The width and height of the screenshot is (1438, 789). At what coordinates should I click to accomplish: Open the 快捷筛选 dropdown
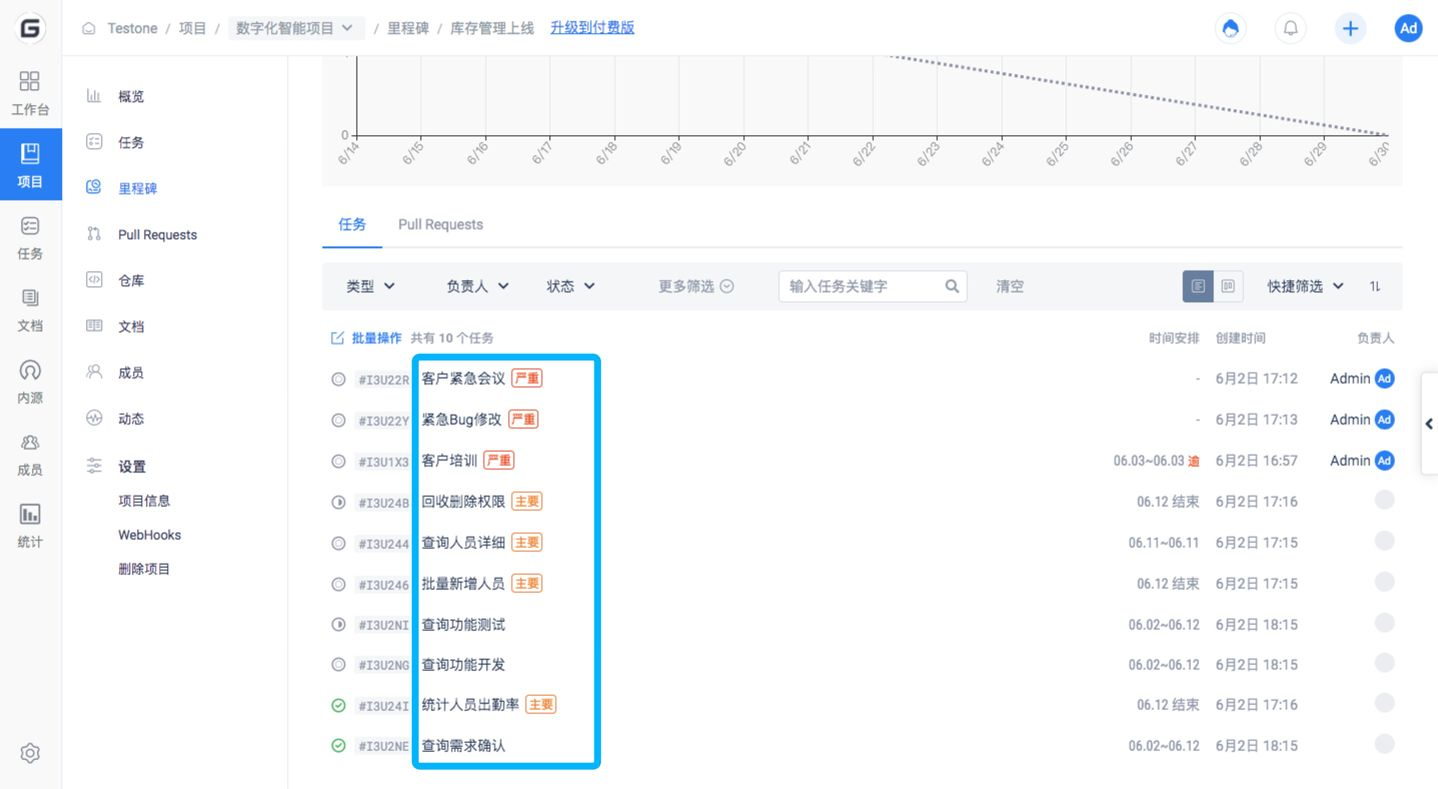point(1306,286)
